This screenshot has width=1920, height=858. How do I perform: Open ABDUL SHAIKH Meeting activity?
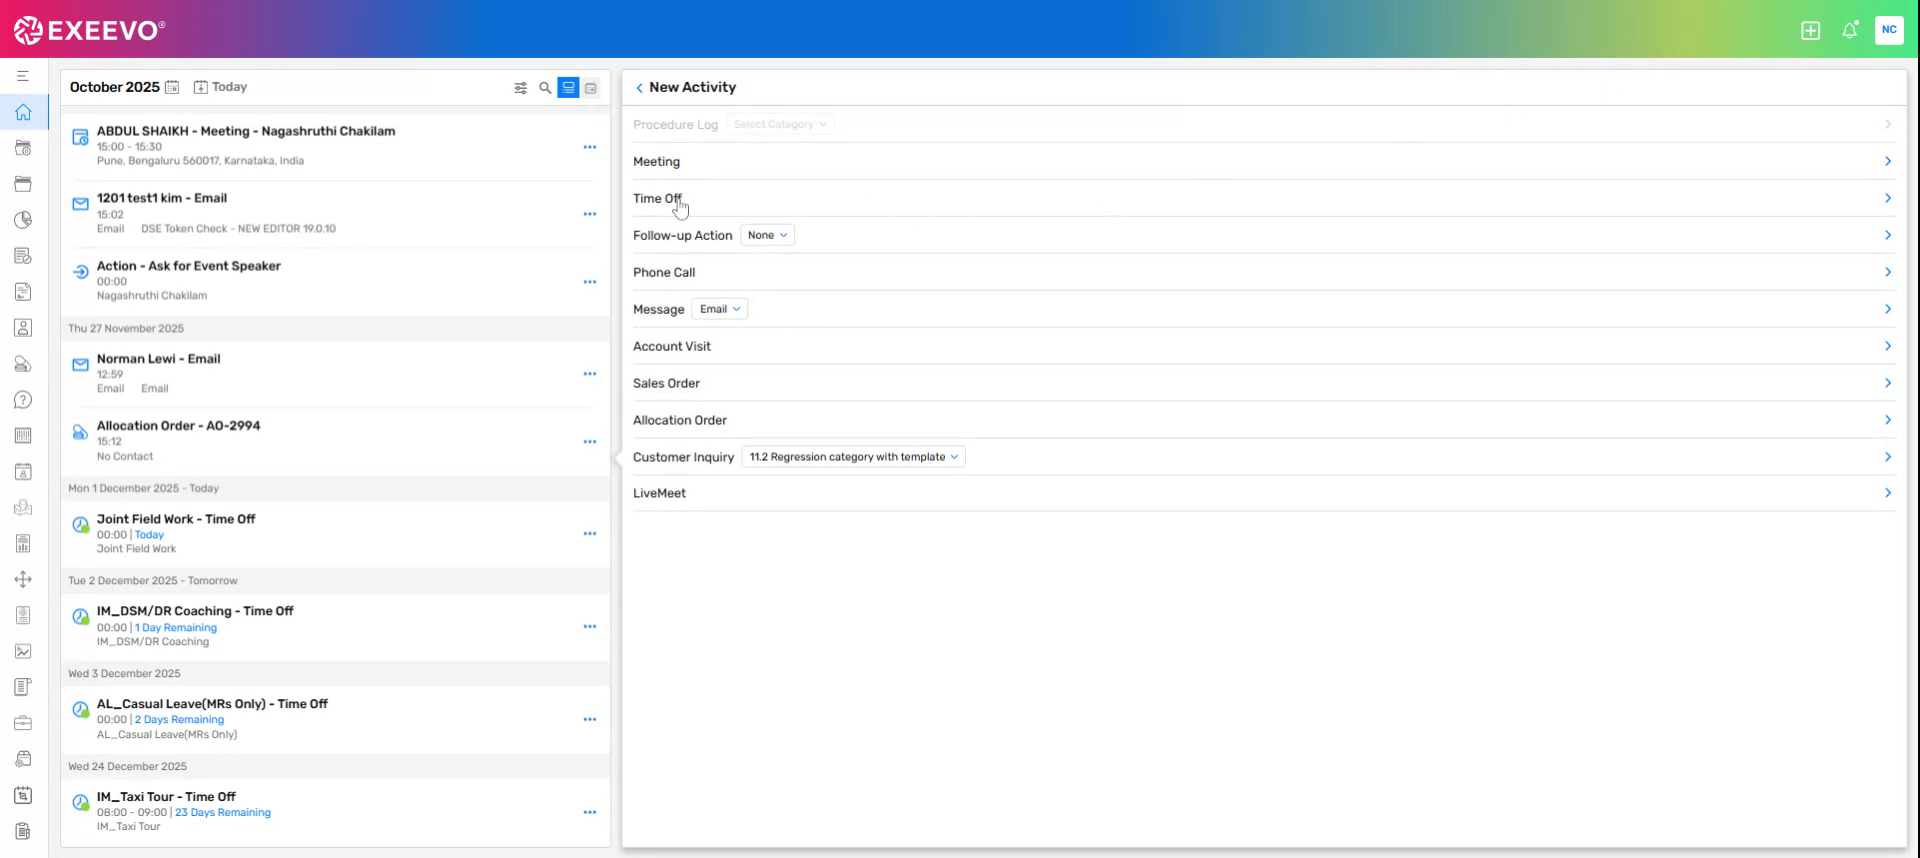(246, 131)
